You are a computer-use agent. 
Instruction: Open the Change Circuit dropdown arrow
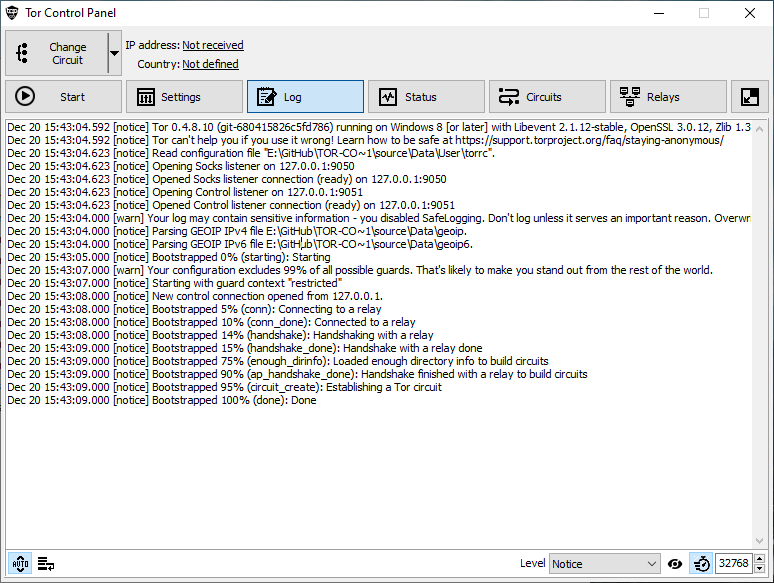(x=115, y=53)
